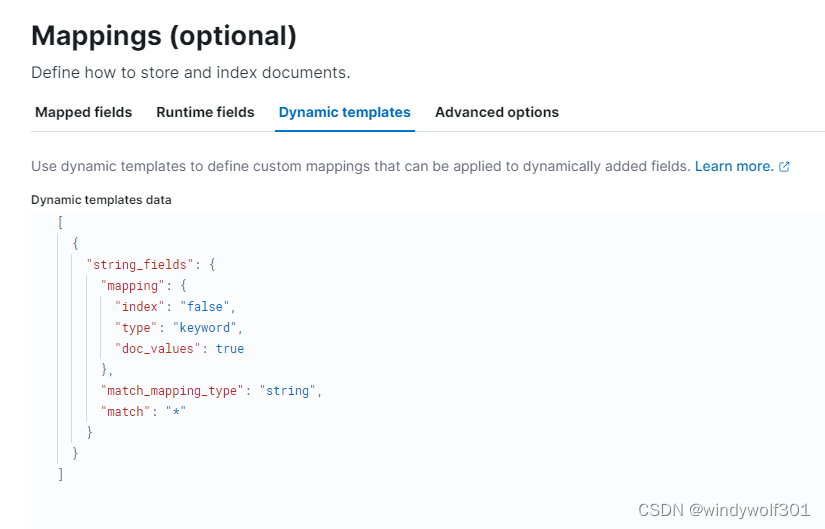Open the Mapped fields tab
This screenshot has width=825, height=529.
click(x=83, y=112)
